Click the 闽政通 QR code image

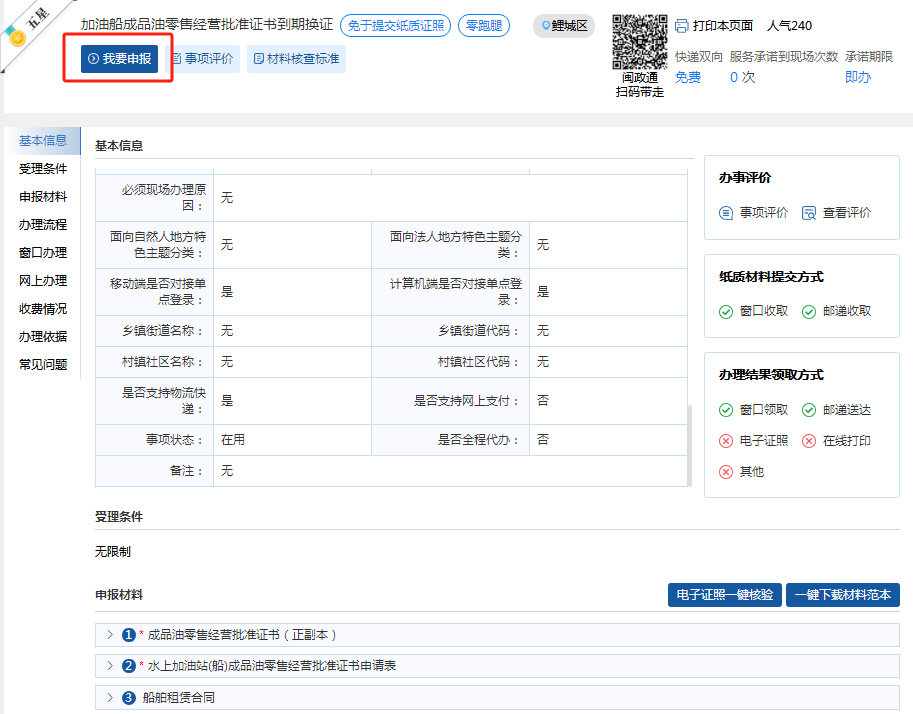pos(639,42)
